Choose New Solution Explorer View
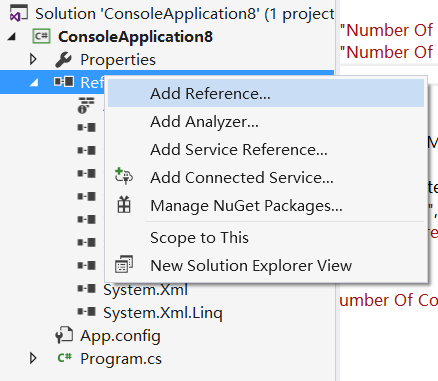 [x=266, y=266]
